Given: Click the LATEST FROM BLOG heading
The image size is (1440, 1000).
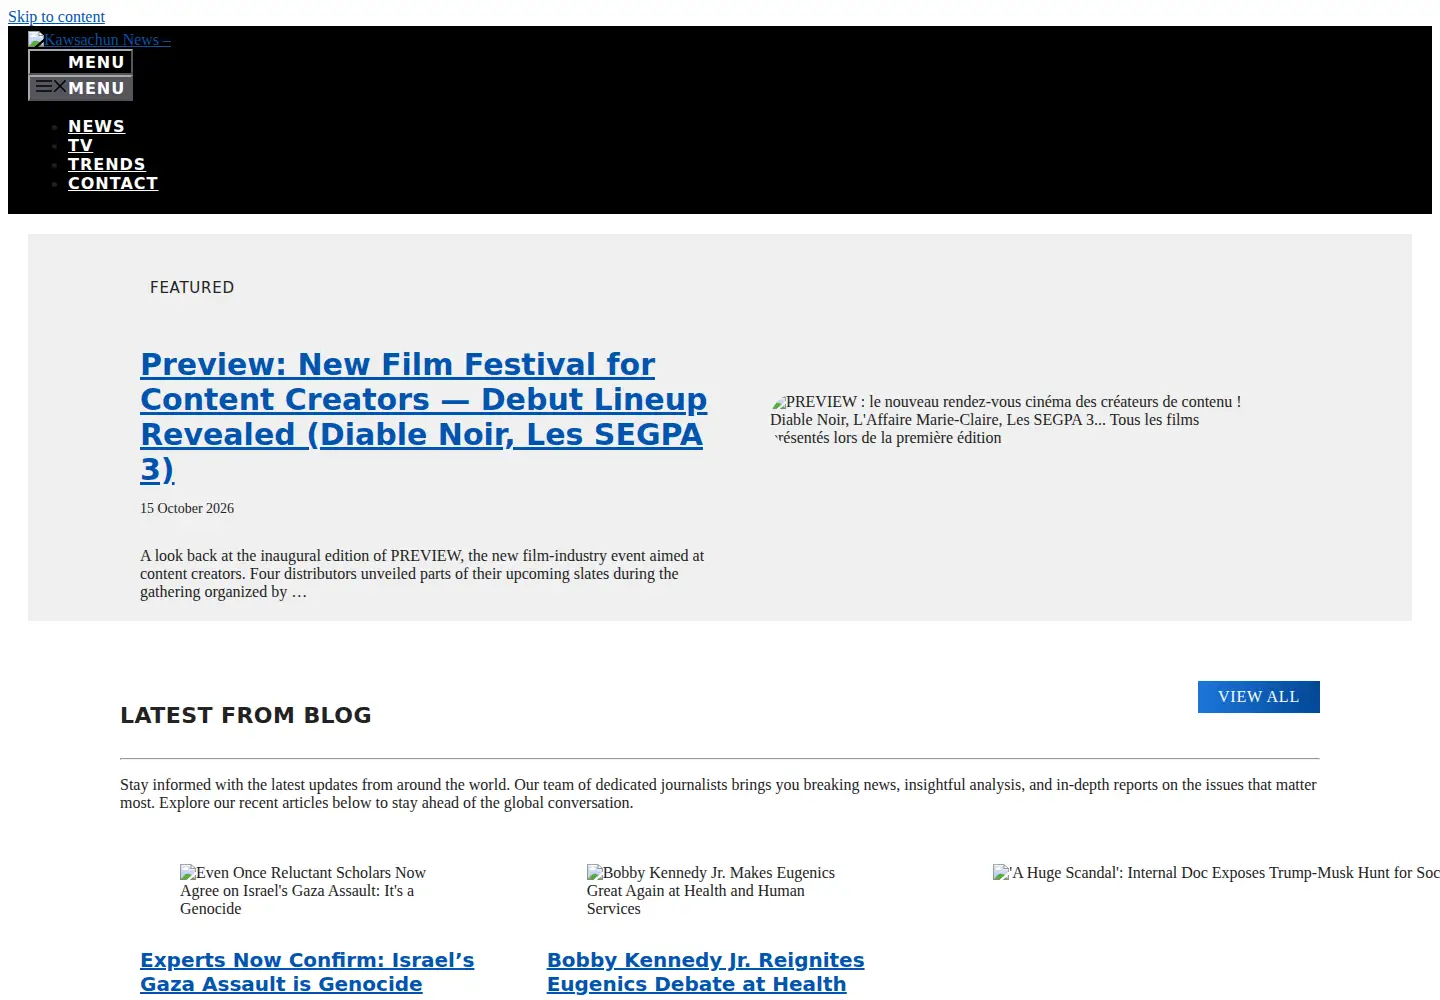Looking at the screenshot, I should click(246, 715).
